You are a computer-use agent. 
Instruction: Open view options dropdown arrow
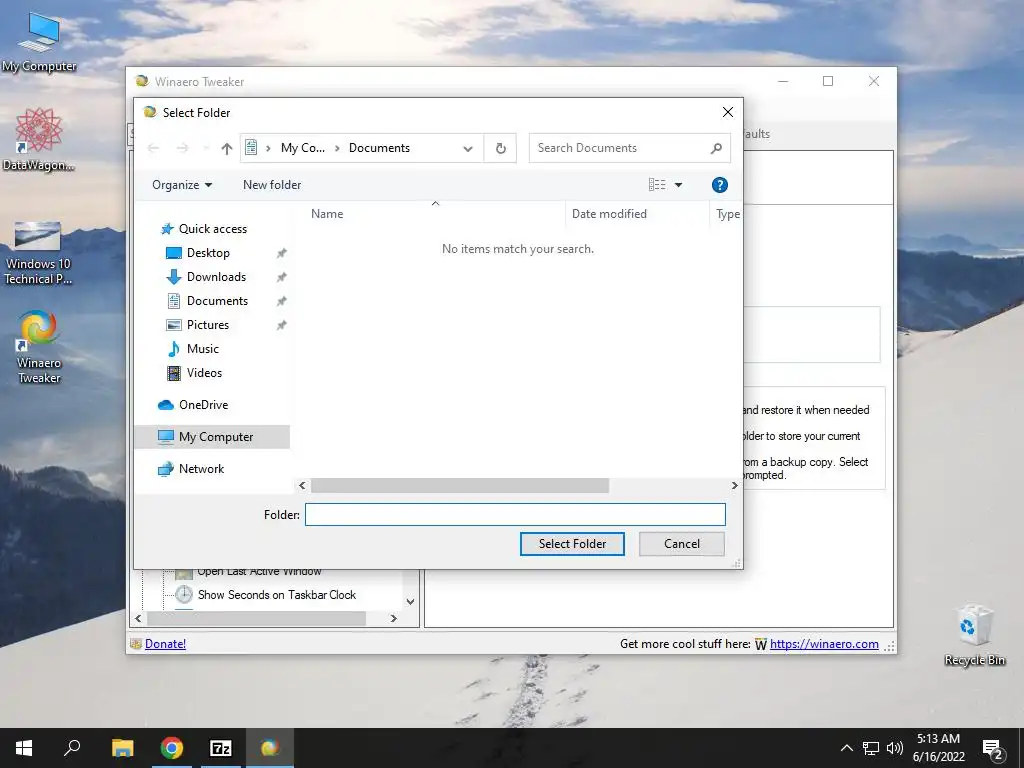coord(679,185)
